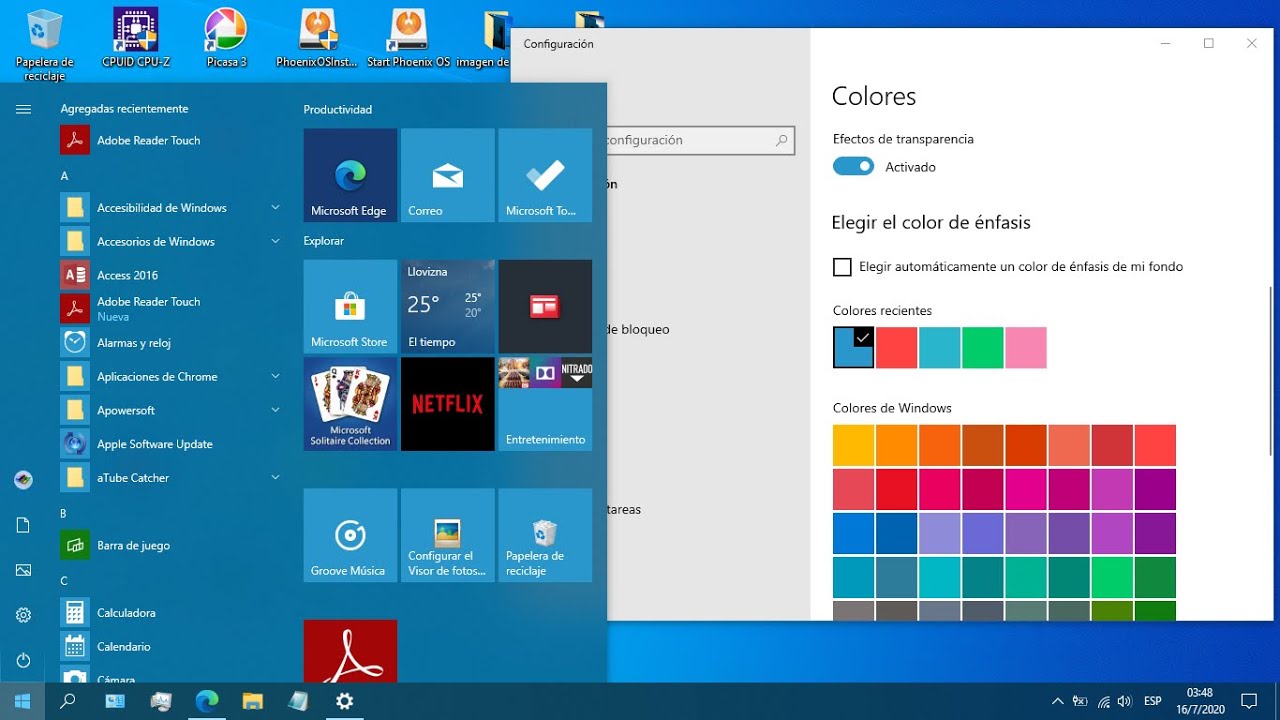Open Settings gear in the Start left rail
The width and height of the screenshot is (1280, 720).
point(23,615)
